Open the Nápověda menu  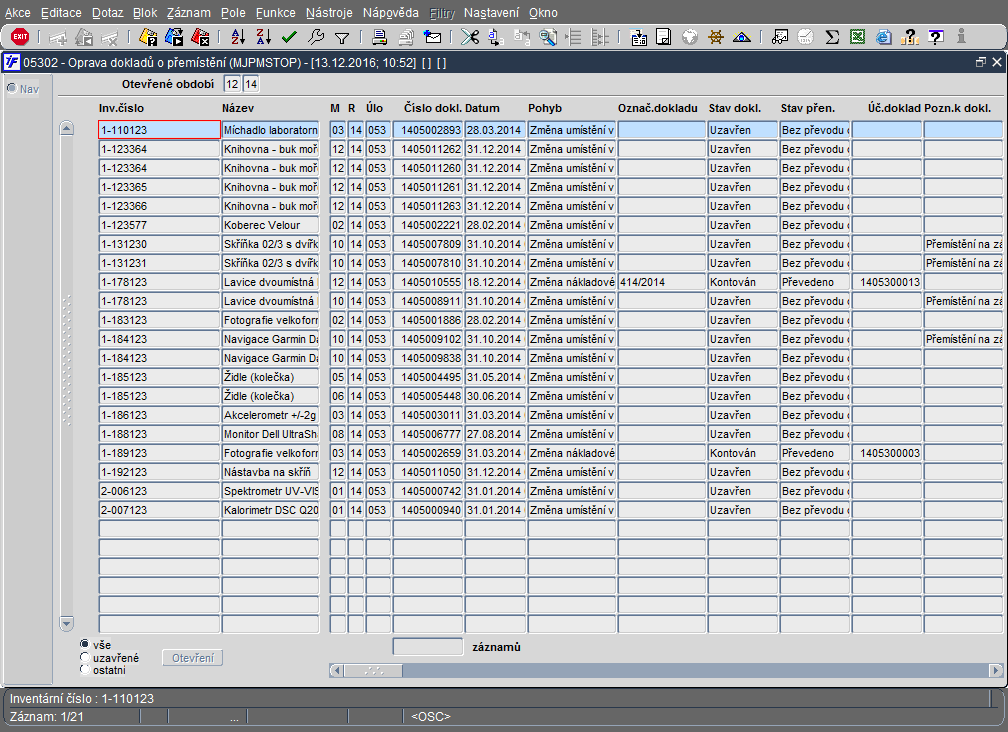(x=391, y=12)
